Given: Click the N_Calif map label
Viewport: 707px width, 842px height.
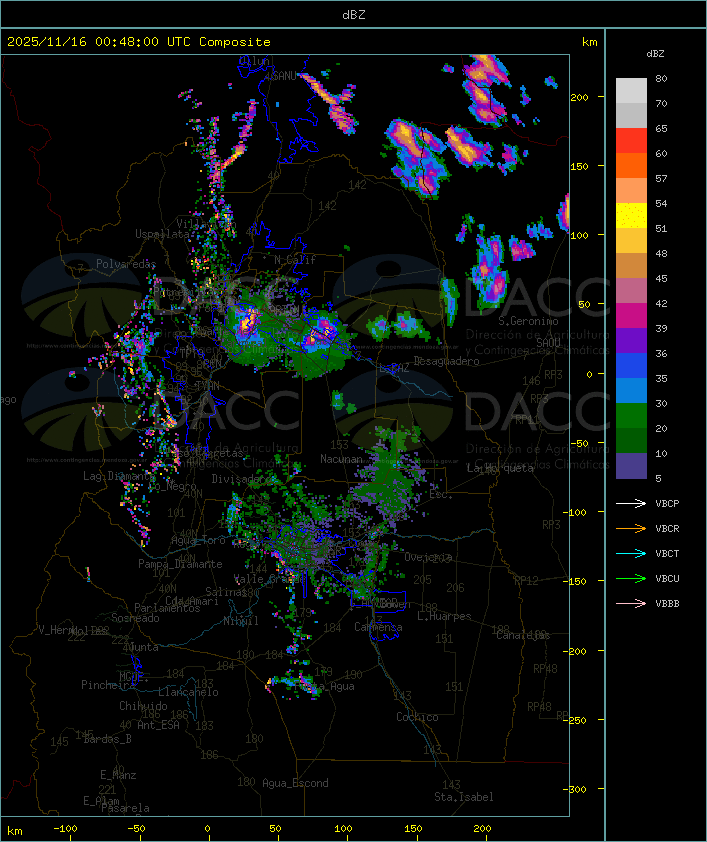Looking at the screenshot, I should [295, 260].
